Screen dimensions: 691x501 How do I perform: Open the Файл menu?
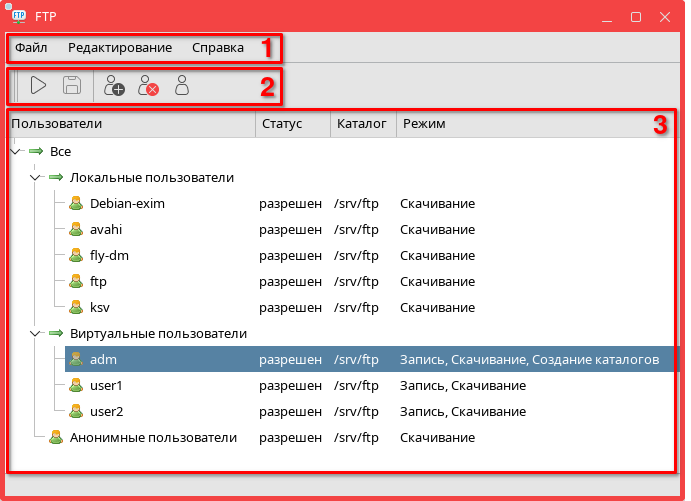(31, 48)
